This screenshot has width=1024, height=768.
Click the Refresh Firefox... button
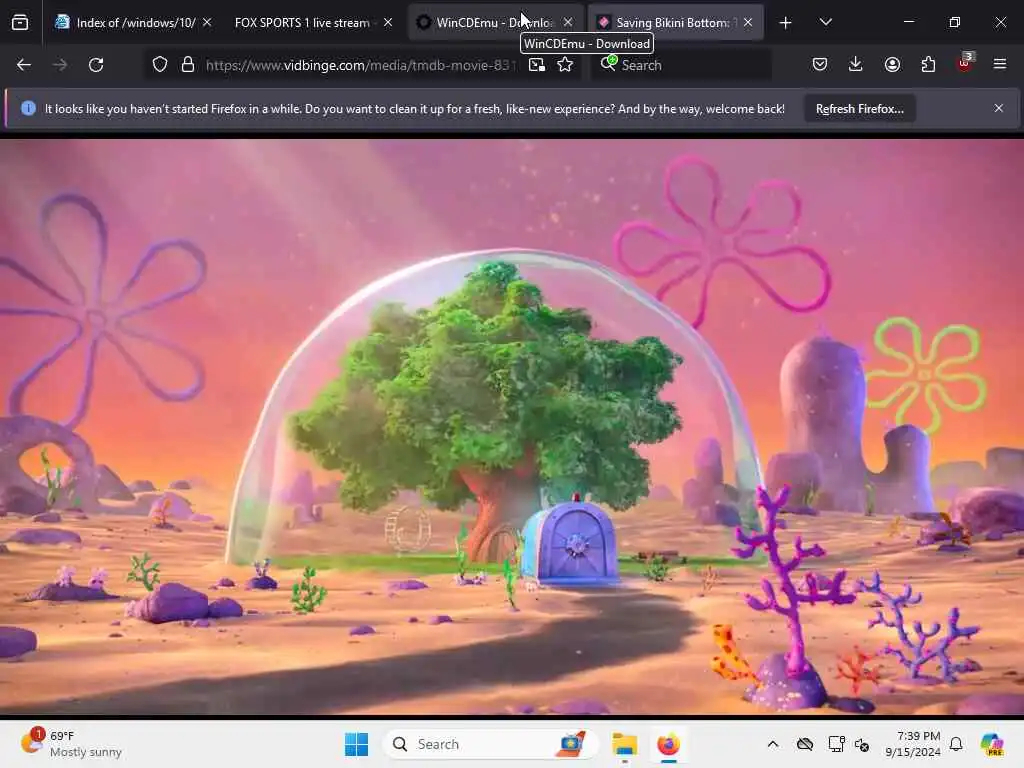(x=859, y=109)
